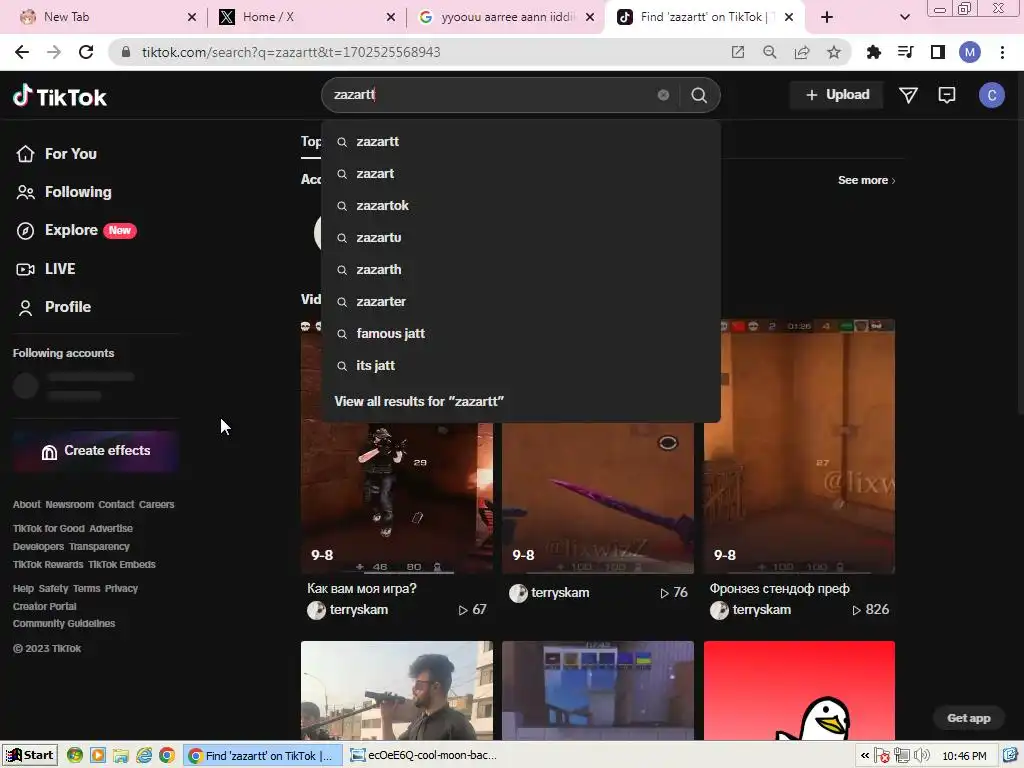Viewport: 1024px width, 768px height.
Task: Open the Explore page
Action: (x=76, y=230)
